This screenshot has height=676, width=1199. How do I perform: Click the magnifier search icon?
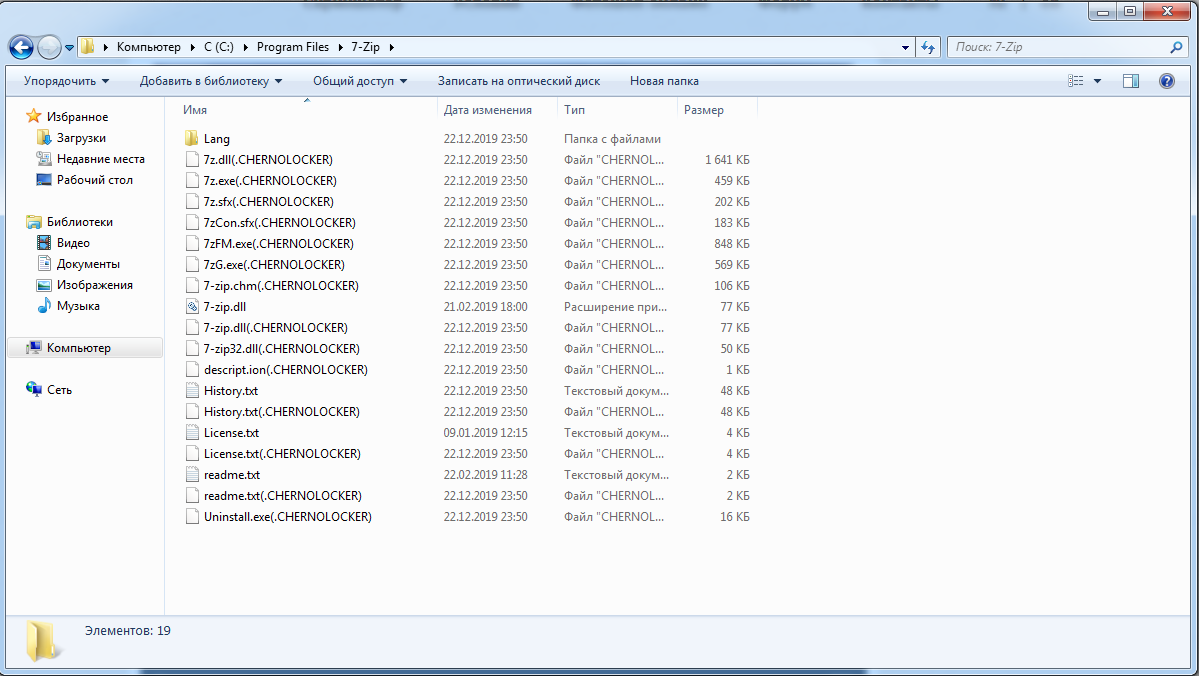pyautogui.click(x=1176, y=47)
